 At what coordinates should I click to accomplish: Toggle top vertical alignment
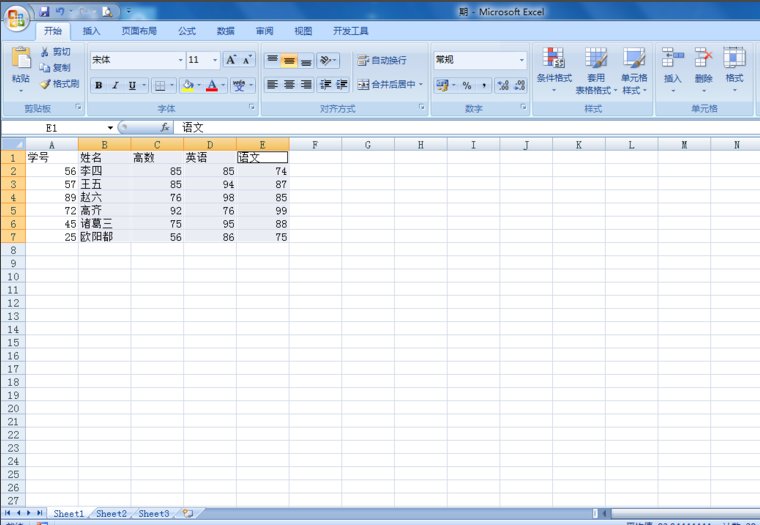click(272, 61)
